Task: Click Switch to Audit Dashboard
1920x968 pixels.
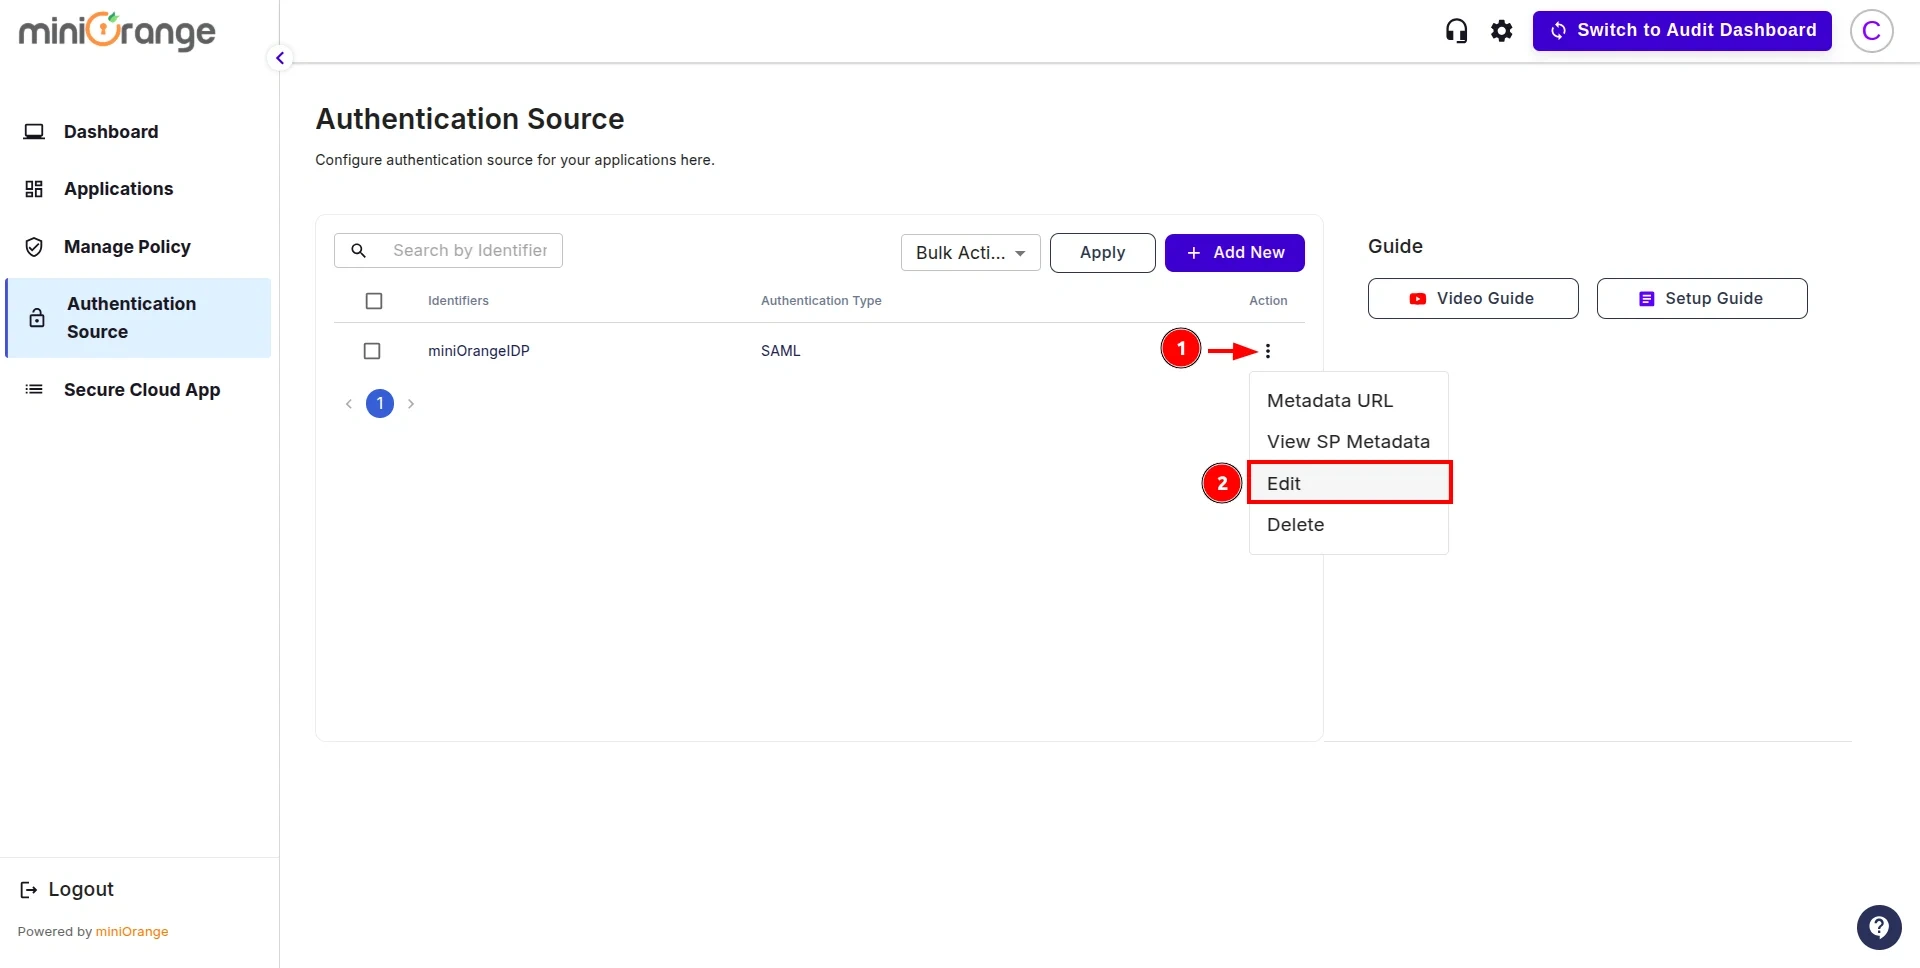Action: (x=1682, y=30)
